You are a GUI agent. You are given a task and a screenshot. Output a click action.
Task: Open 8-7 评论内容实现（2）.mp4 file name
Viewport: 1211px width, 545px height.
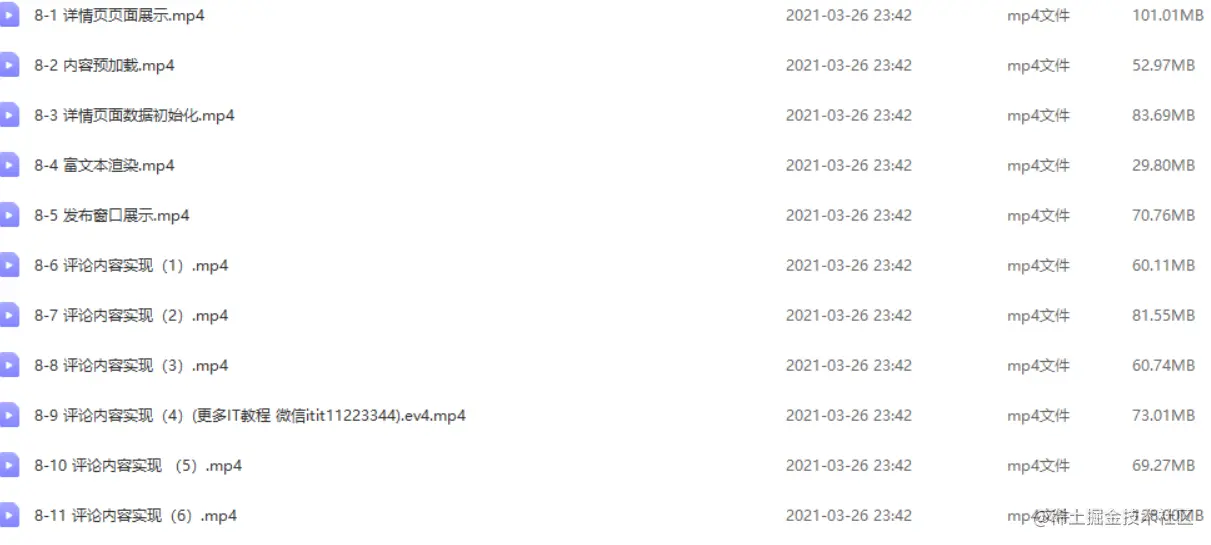pos(131,315)
